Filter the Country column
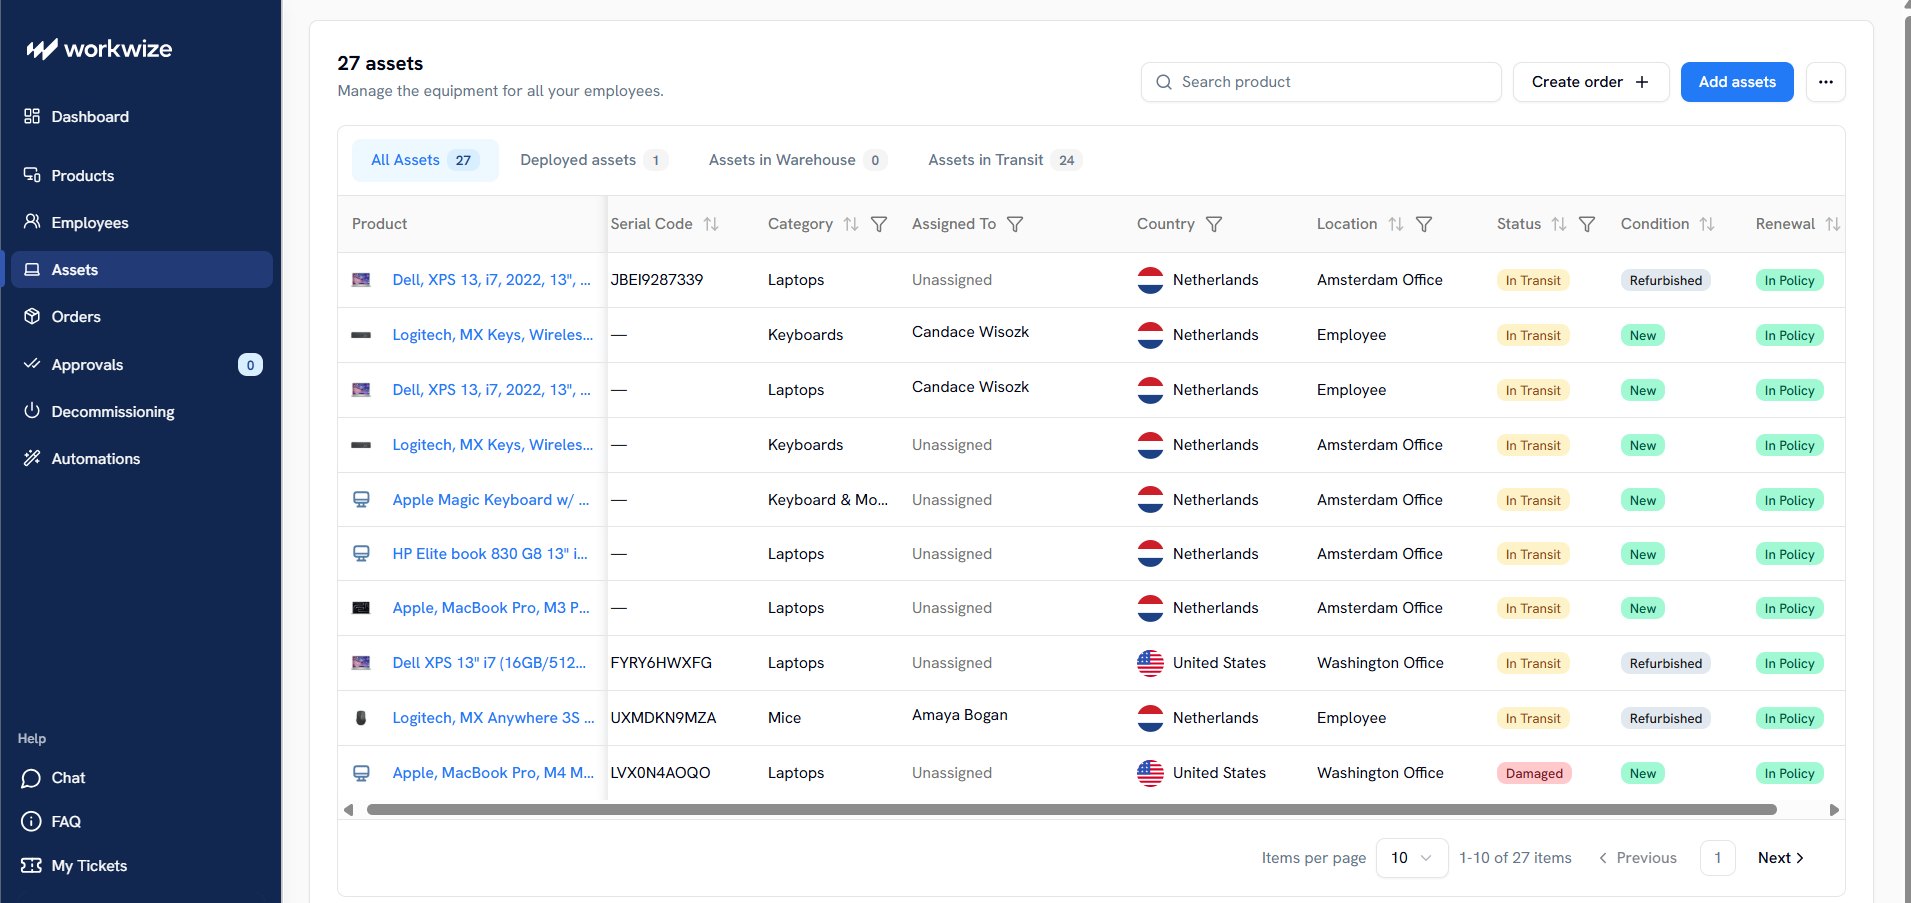Viewport: 1911px width, 903px height. pos(1214,224)
